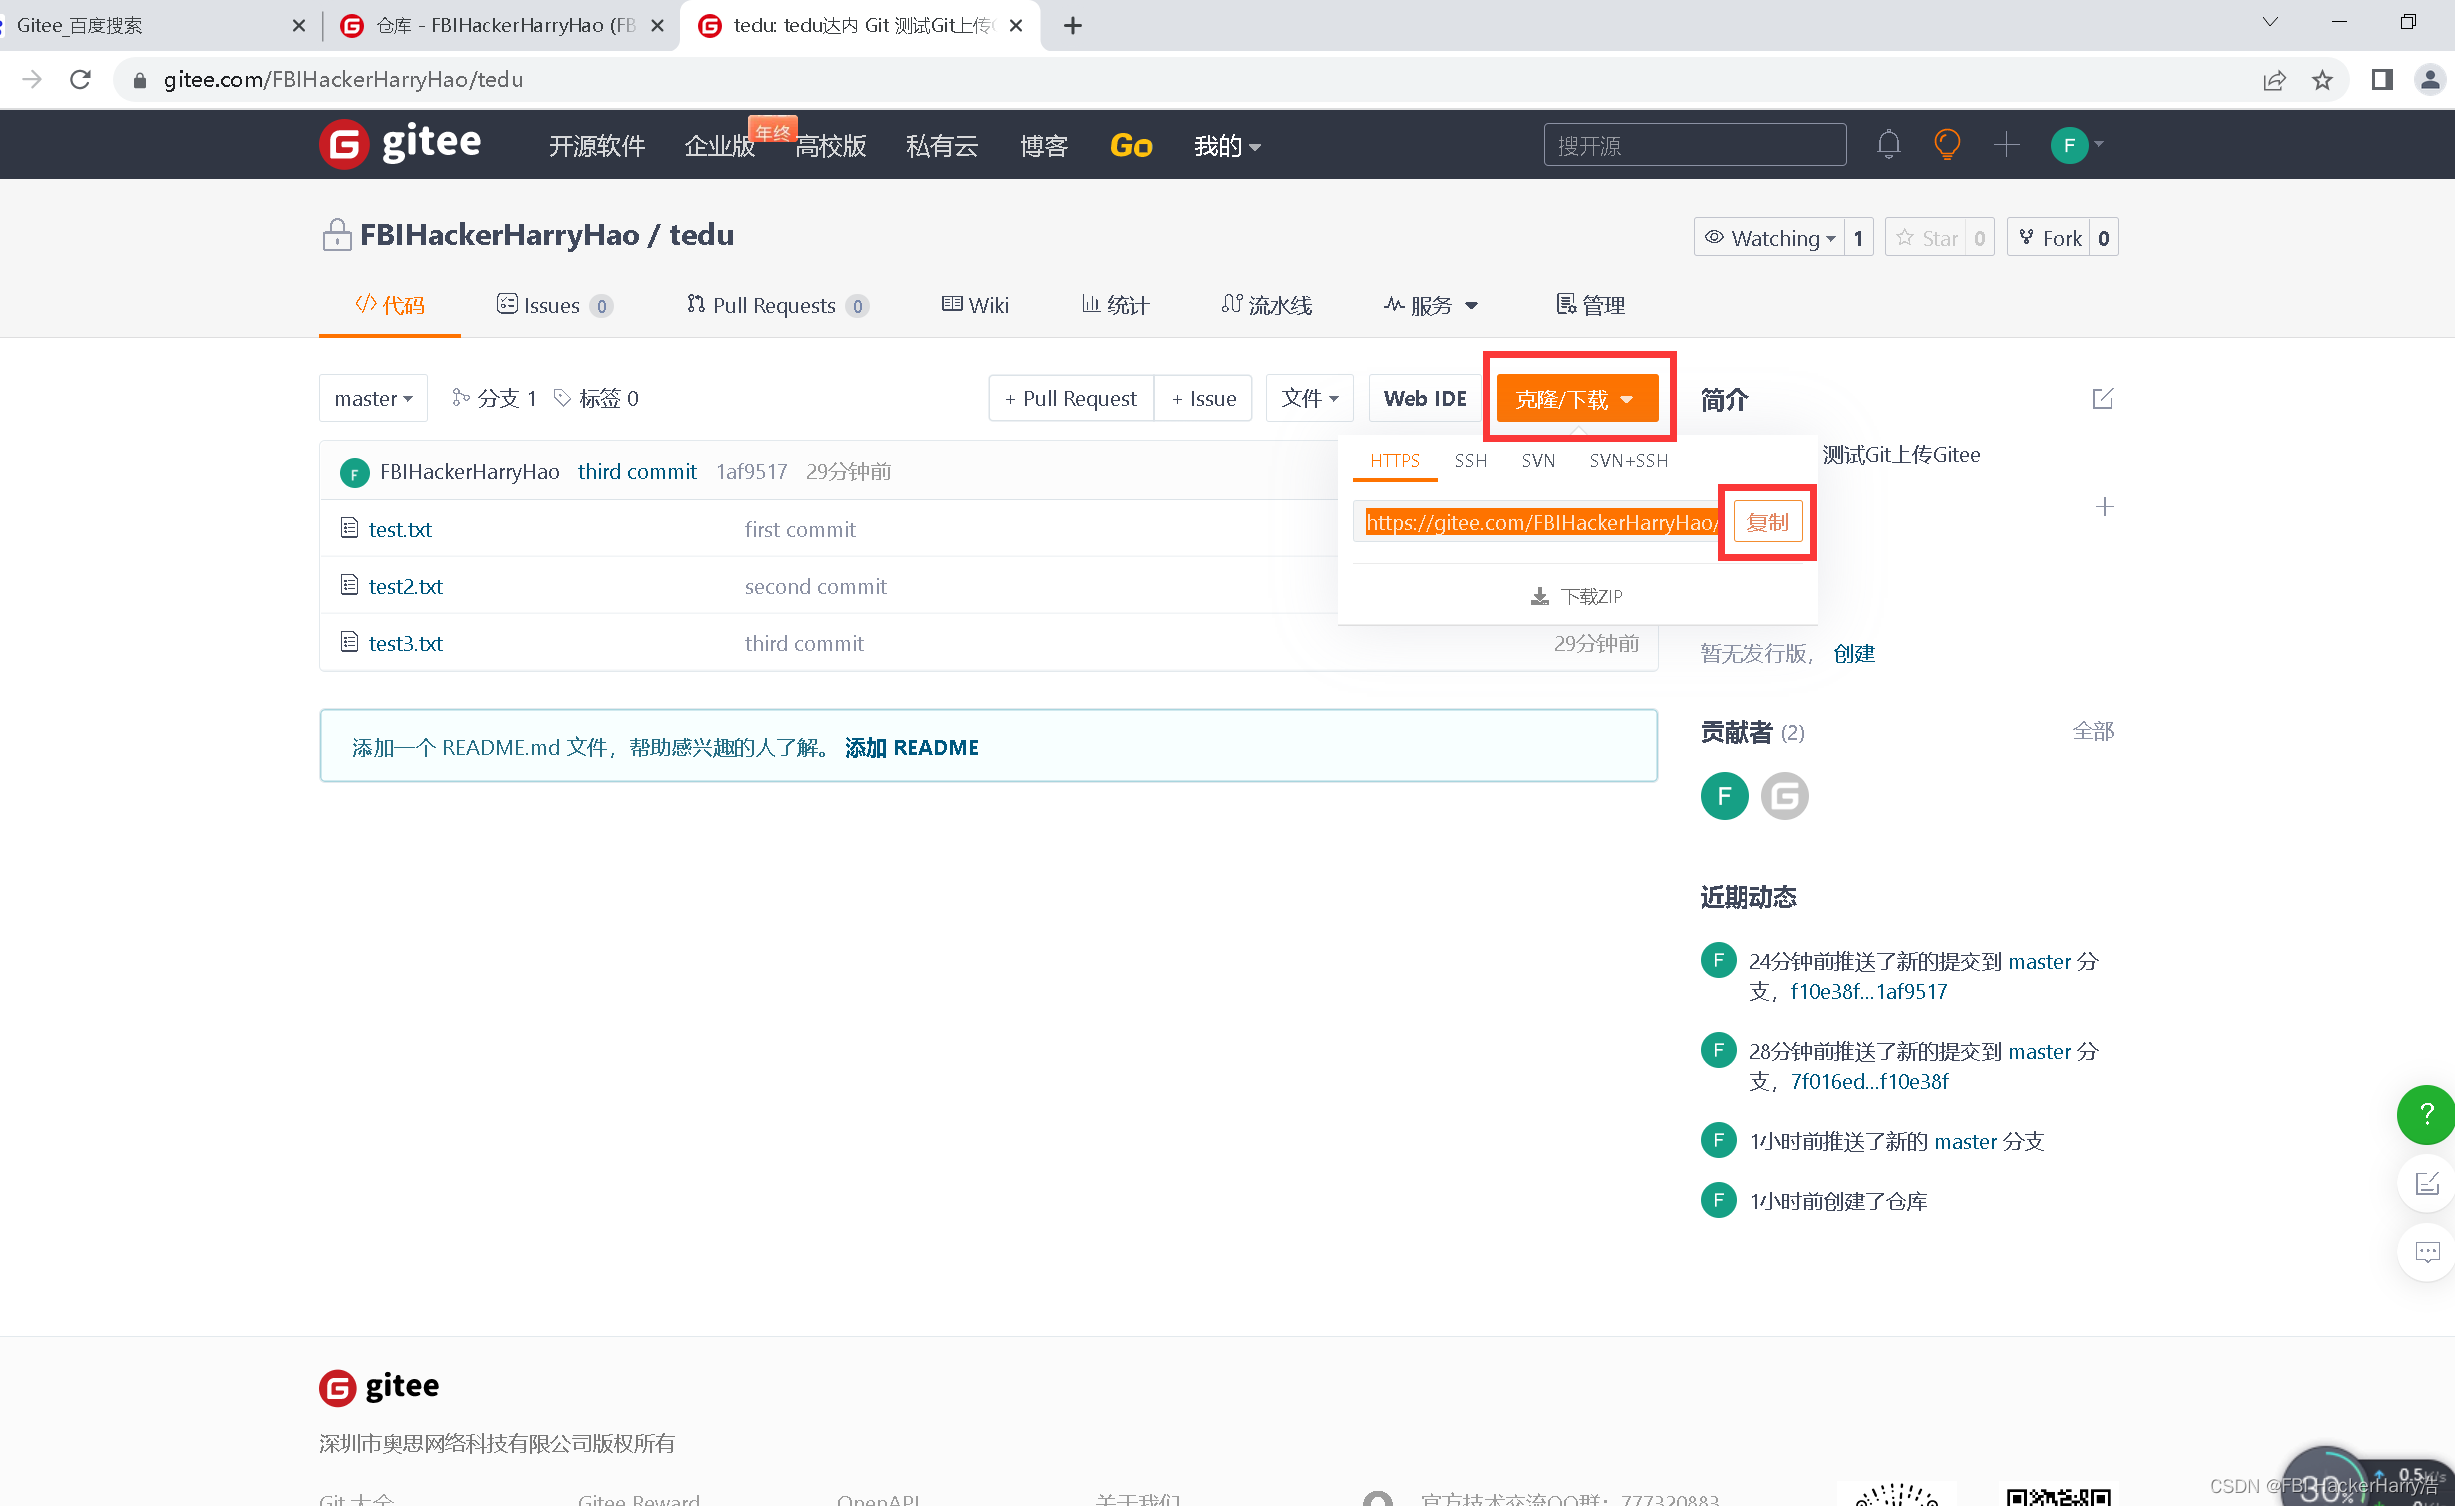Click 下载ZIP download link
The width and height of the screenshot is (2455, 1506).
tap(1577, 597)
